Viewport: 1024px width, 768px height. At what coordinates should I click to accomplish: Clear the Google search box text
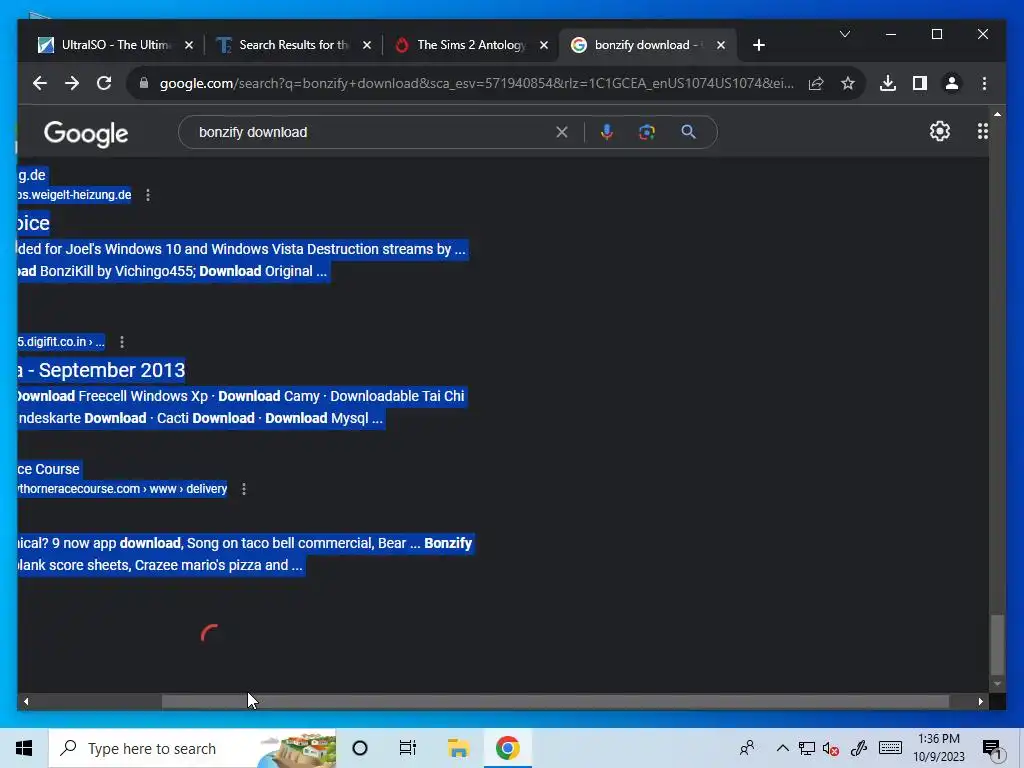[x=562, y=132]
